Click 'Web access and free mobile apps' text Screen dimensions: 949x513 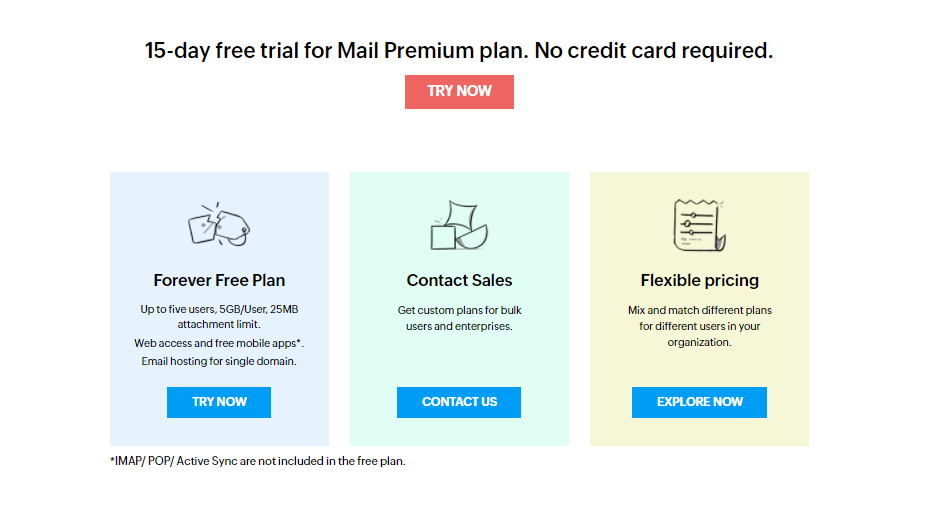(x=219, y=343)
